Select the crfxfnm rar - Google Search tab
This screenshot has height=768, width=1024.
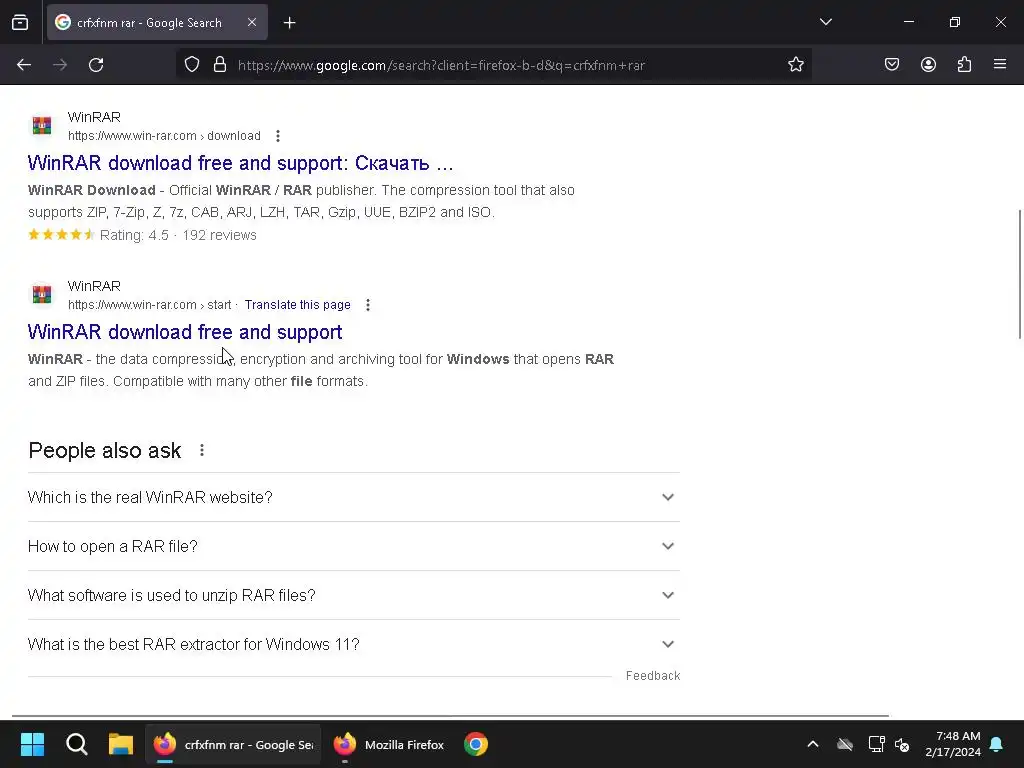tap(157, 22)
